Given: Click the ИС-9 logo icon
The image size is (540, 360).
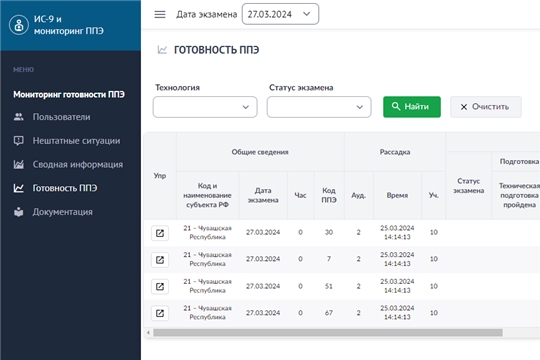Looking at the screenshot, I should [x=19, y=25].
